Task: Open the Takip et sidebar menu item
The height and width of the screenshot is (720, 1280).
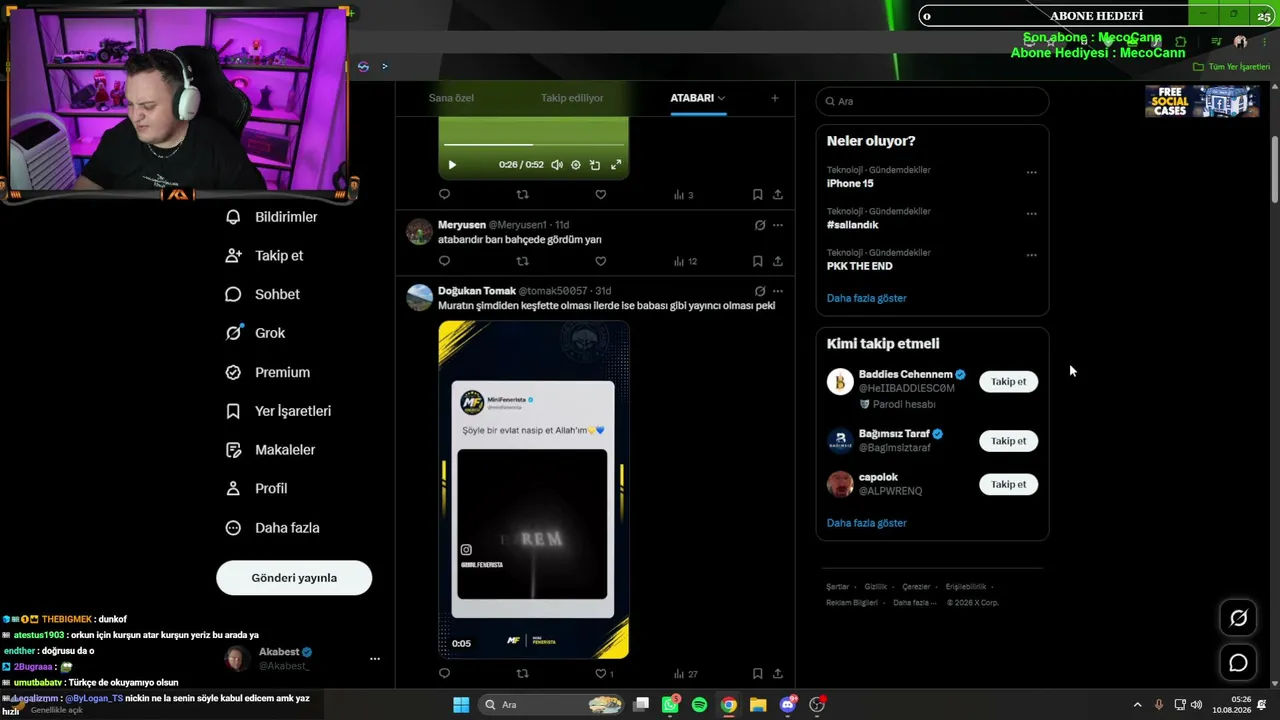Action: click(265, 256)
